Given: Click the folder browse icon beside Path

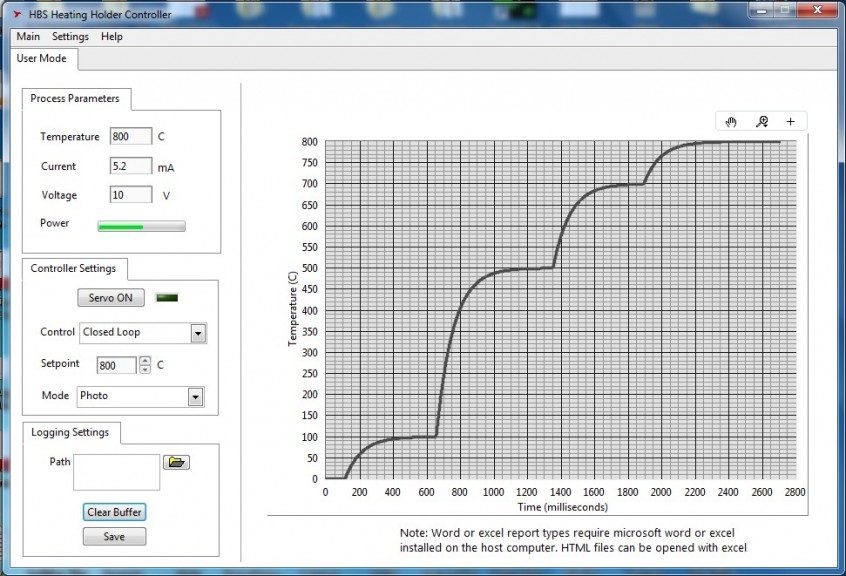Looking at the screenshot, I should tap(176, 462).
